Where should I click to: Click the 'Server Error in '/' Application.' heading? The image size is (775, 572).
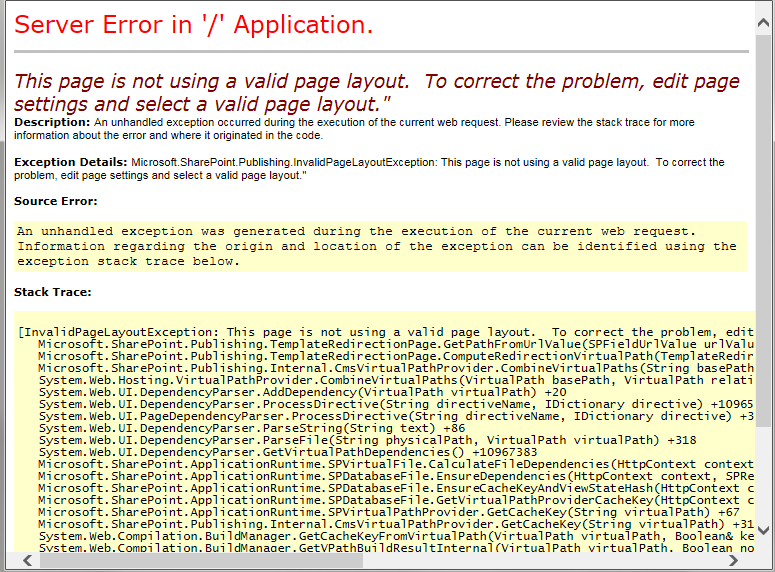[194, 25]
